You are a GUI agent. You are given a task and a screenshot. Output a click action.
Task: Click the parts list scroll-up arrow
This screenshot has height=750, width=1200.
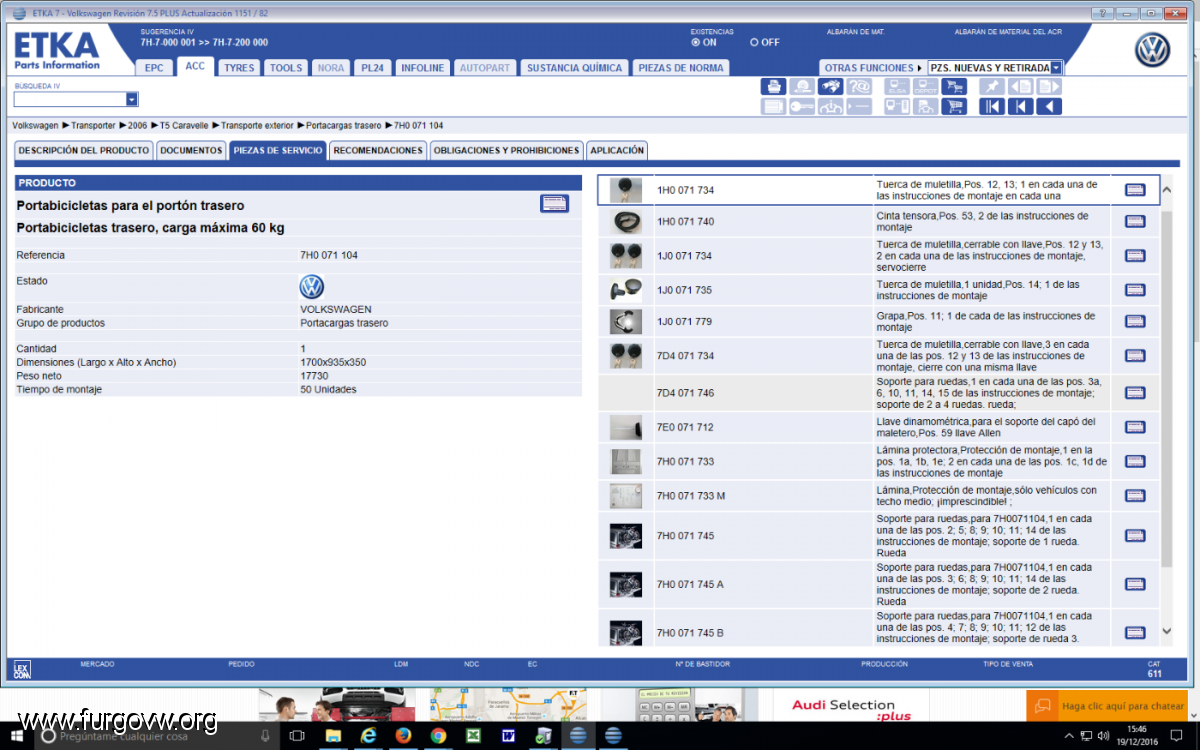pos(1166,190)
